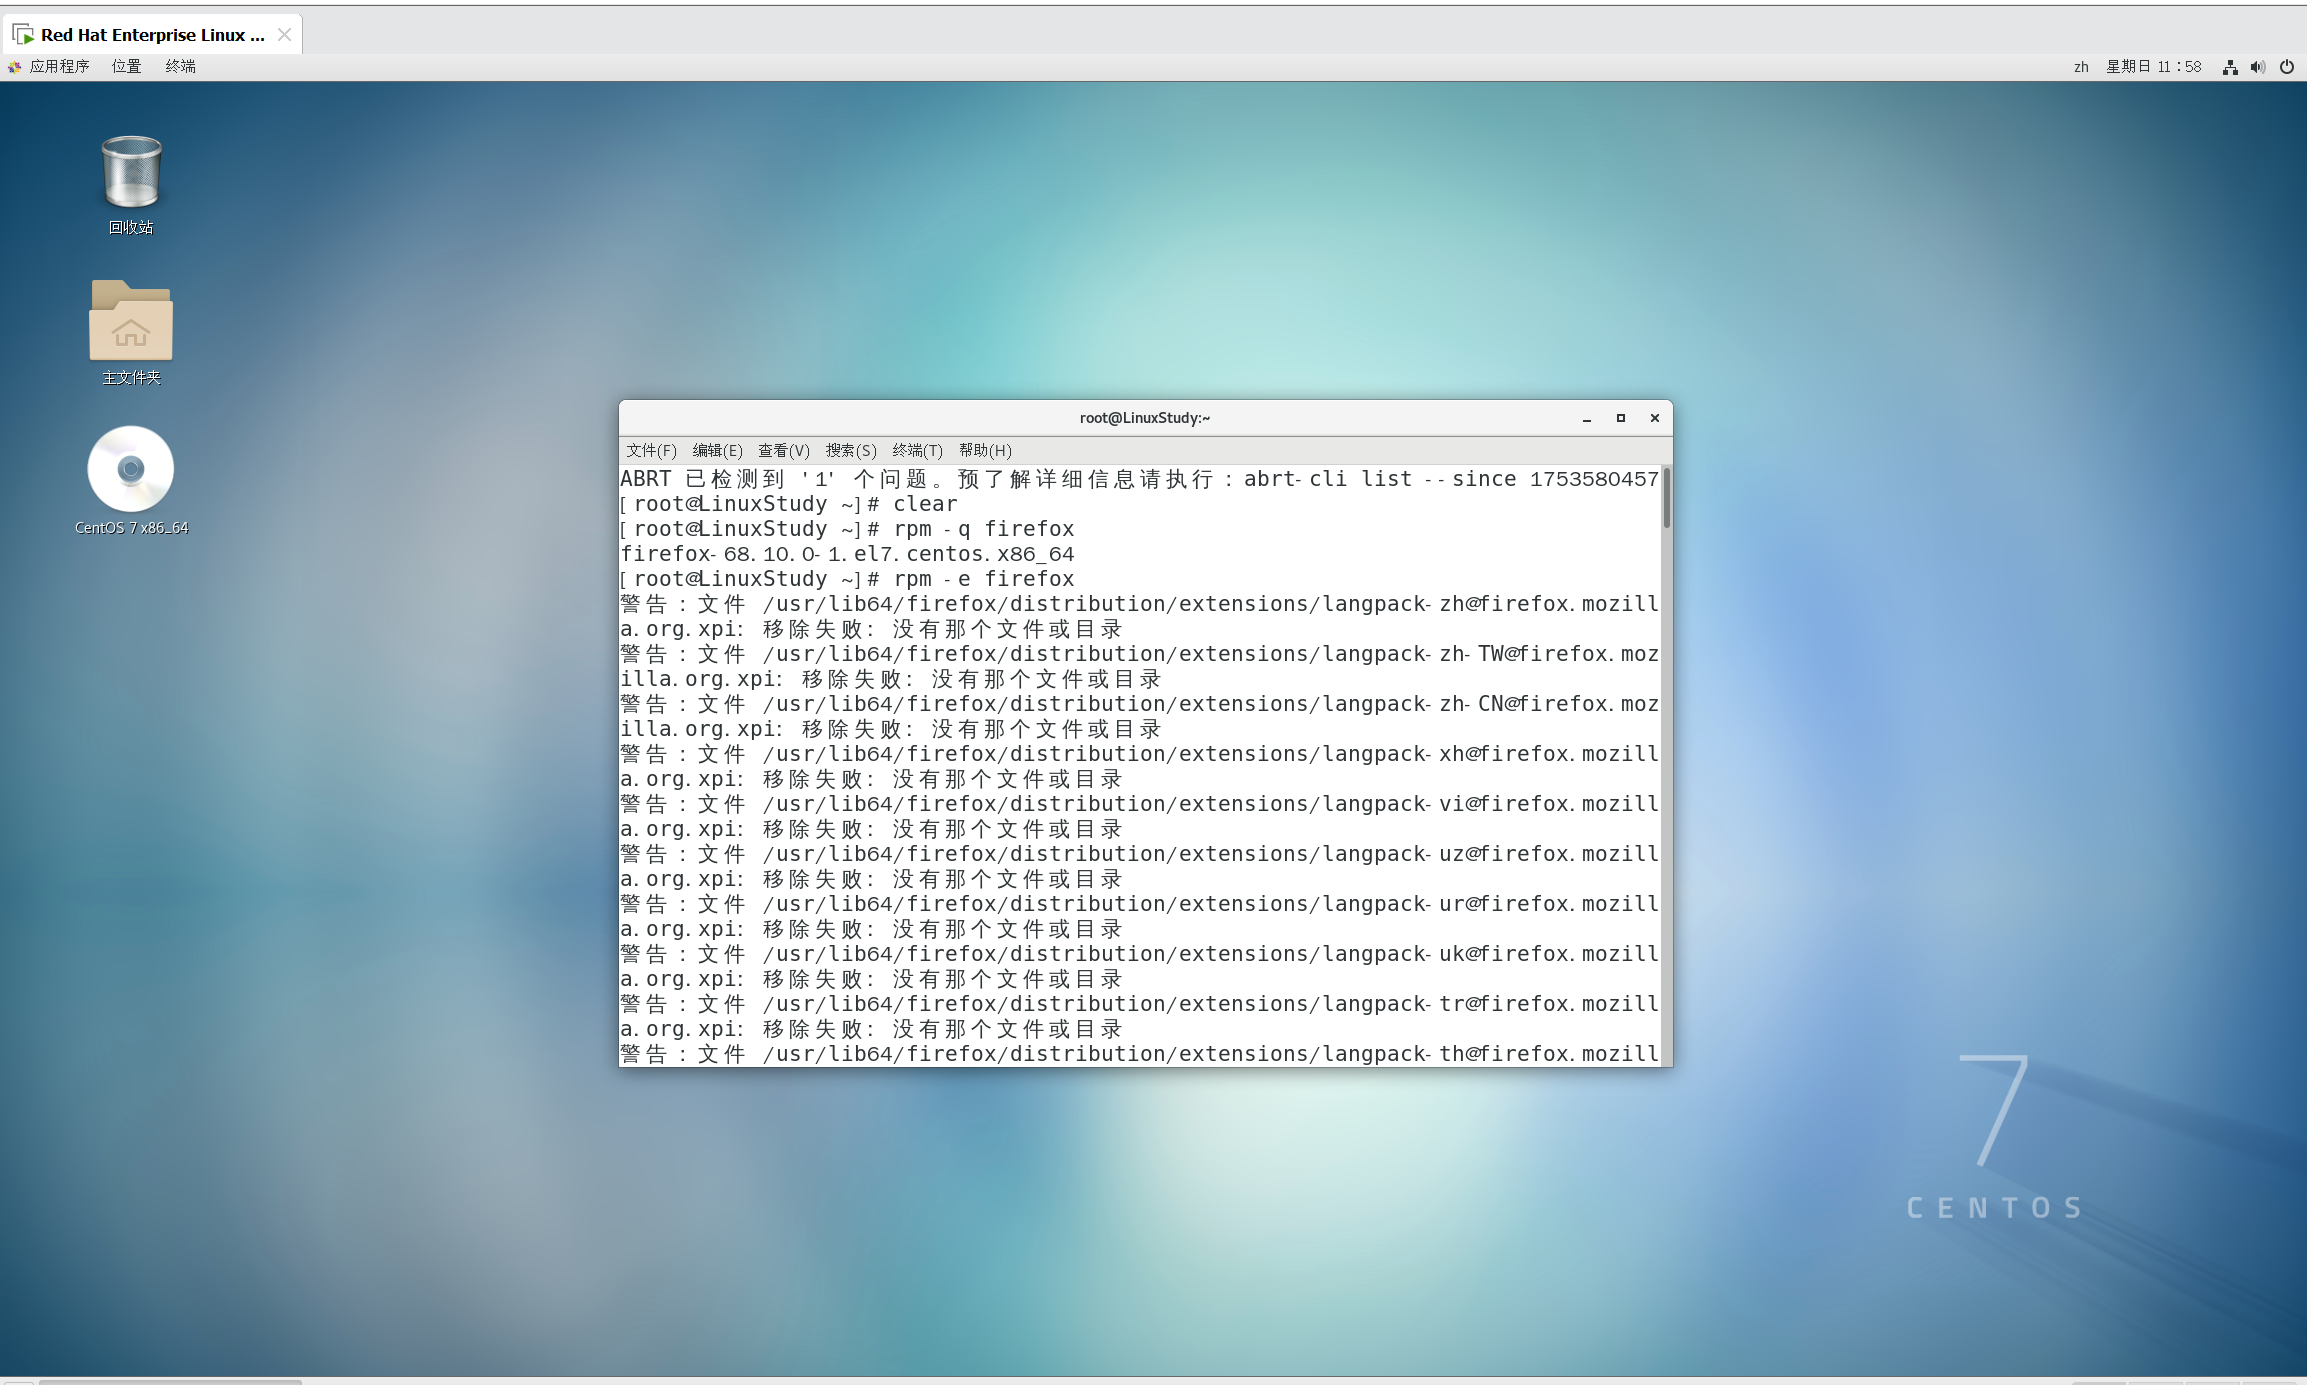The image size is (2307, 1385).
Task: Open the zh input method indicator
Action: [x=2080, y=67]
